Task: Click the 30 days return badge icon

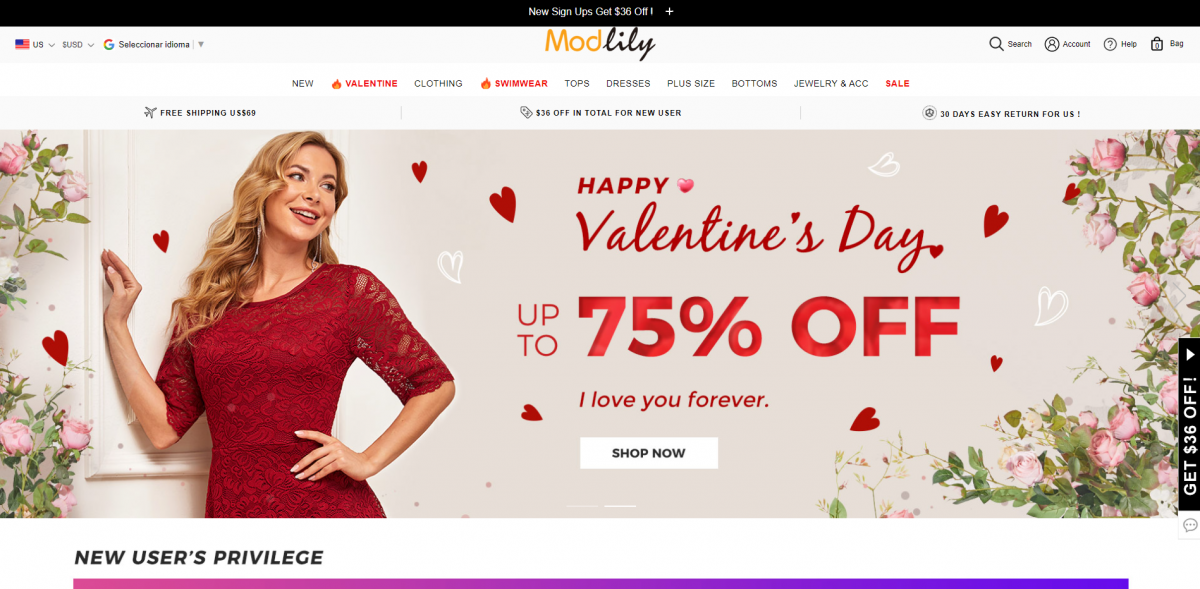Action: (929, 113)
